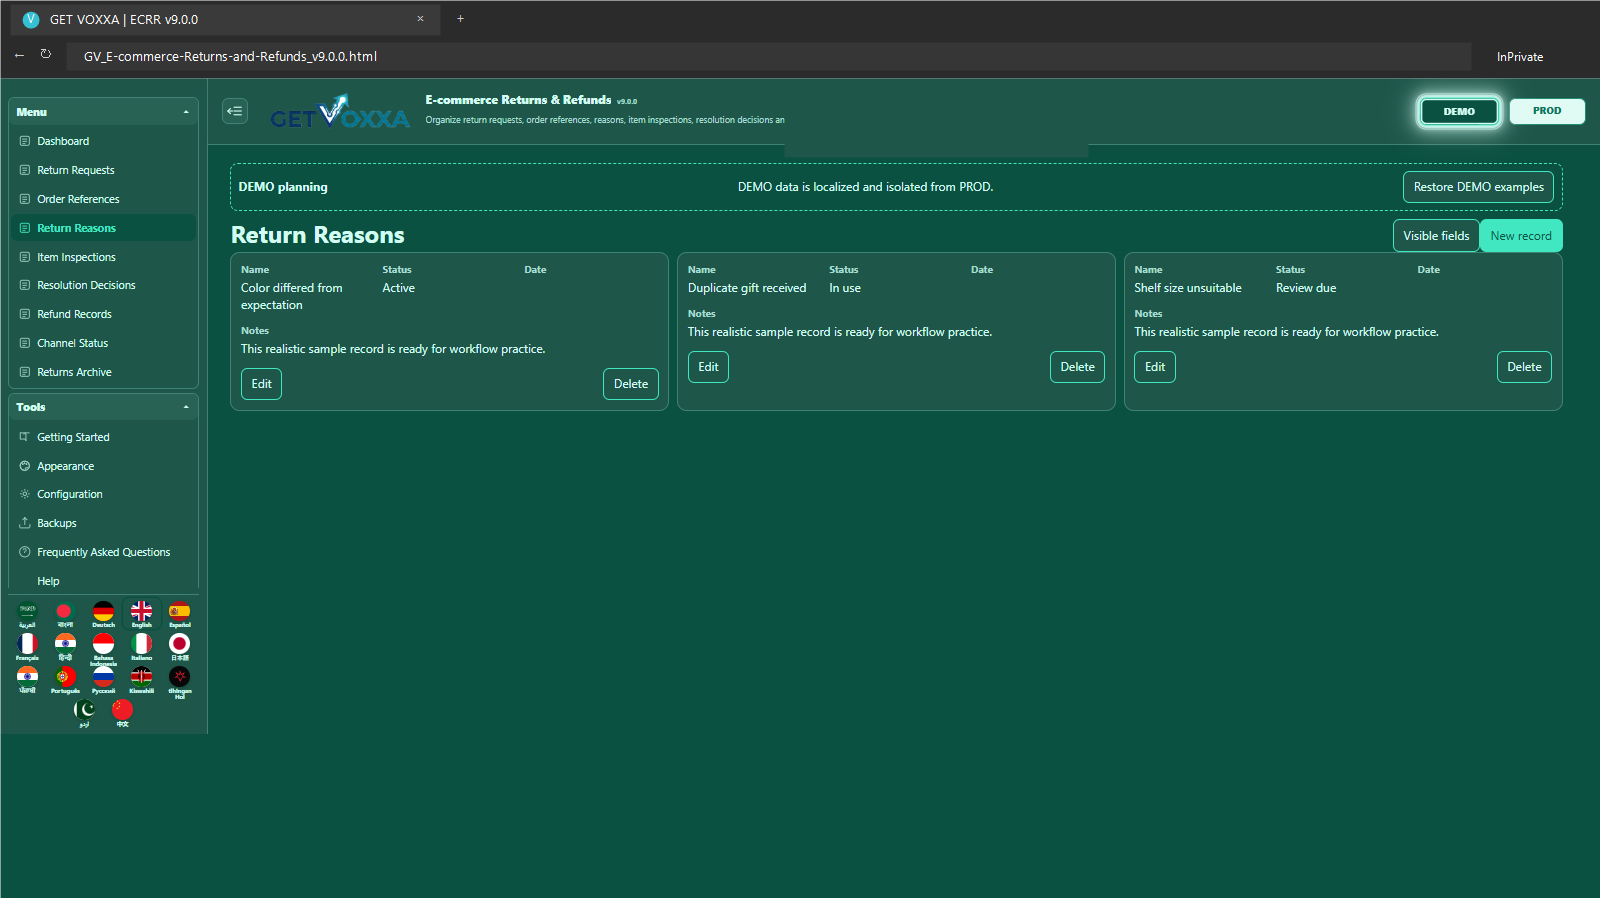Image resolution: width=1600 pixels, height=898 pixels.
Task: Choose the Français language flag
Action: pyautogui.click(x=27, y=647)
